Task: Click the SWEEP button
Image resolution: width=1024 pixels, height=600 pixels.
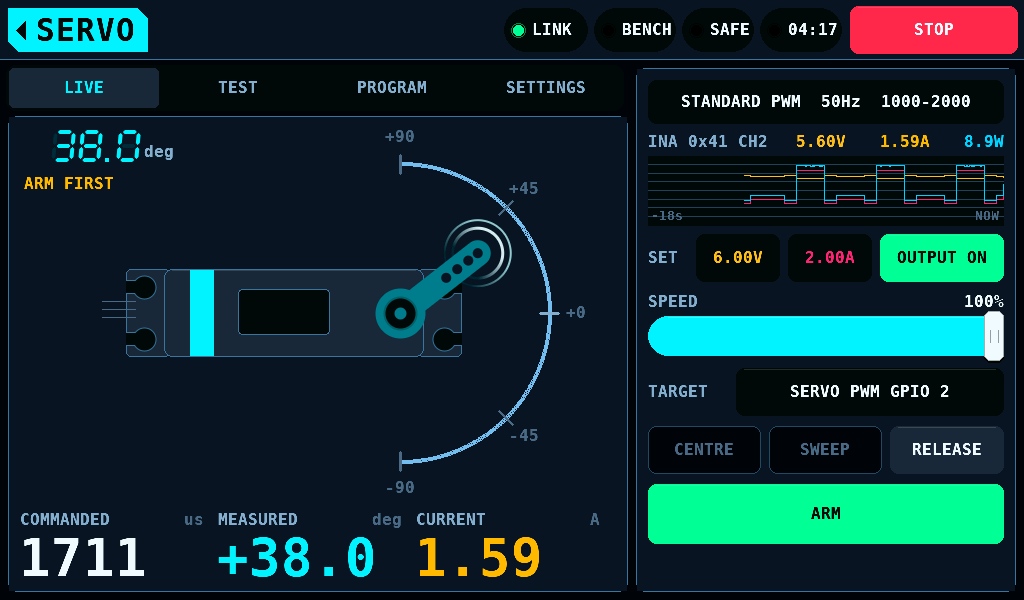Action: [825, 450]
